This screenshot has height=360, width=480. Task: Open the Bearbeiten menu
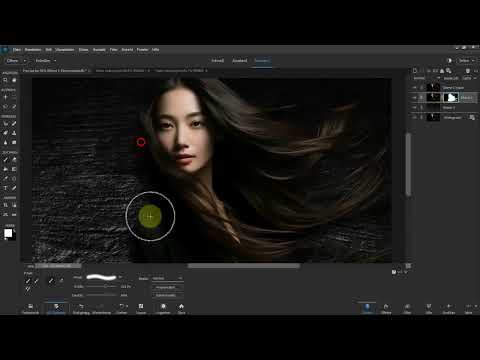tap(33, 50)
